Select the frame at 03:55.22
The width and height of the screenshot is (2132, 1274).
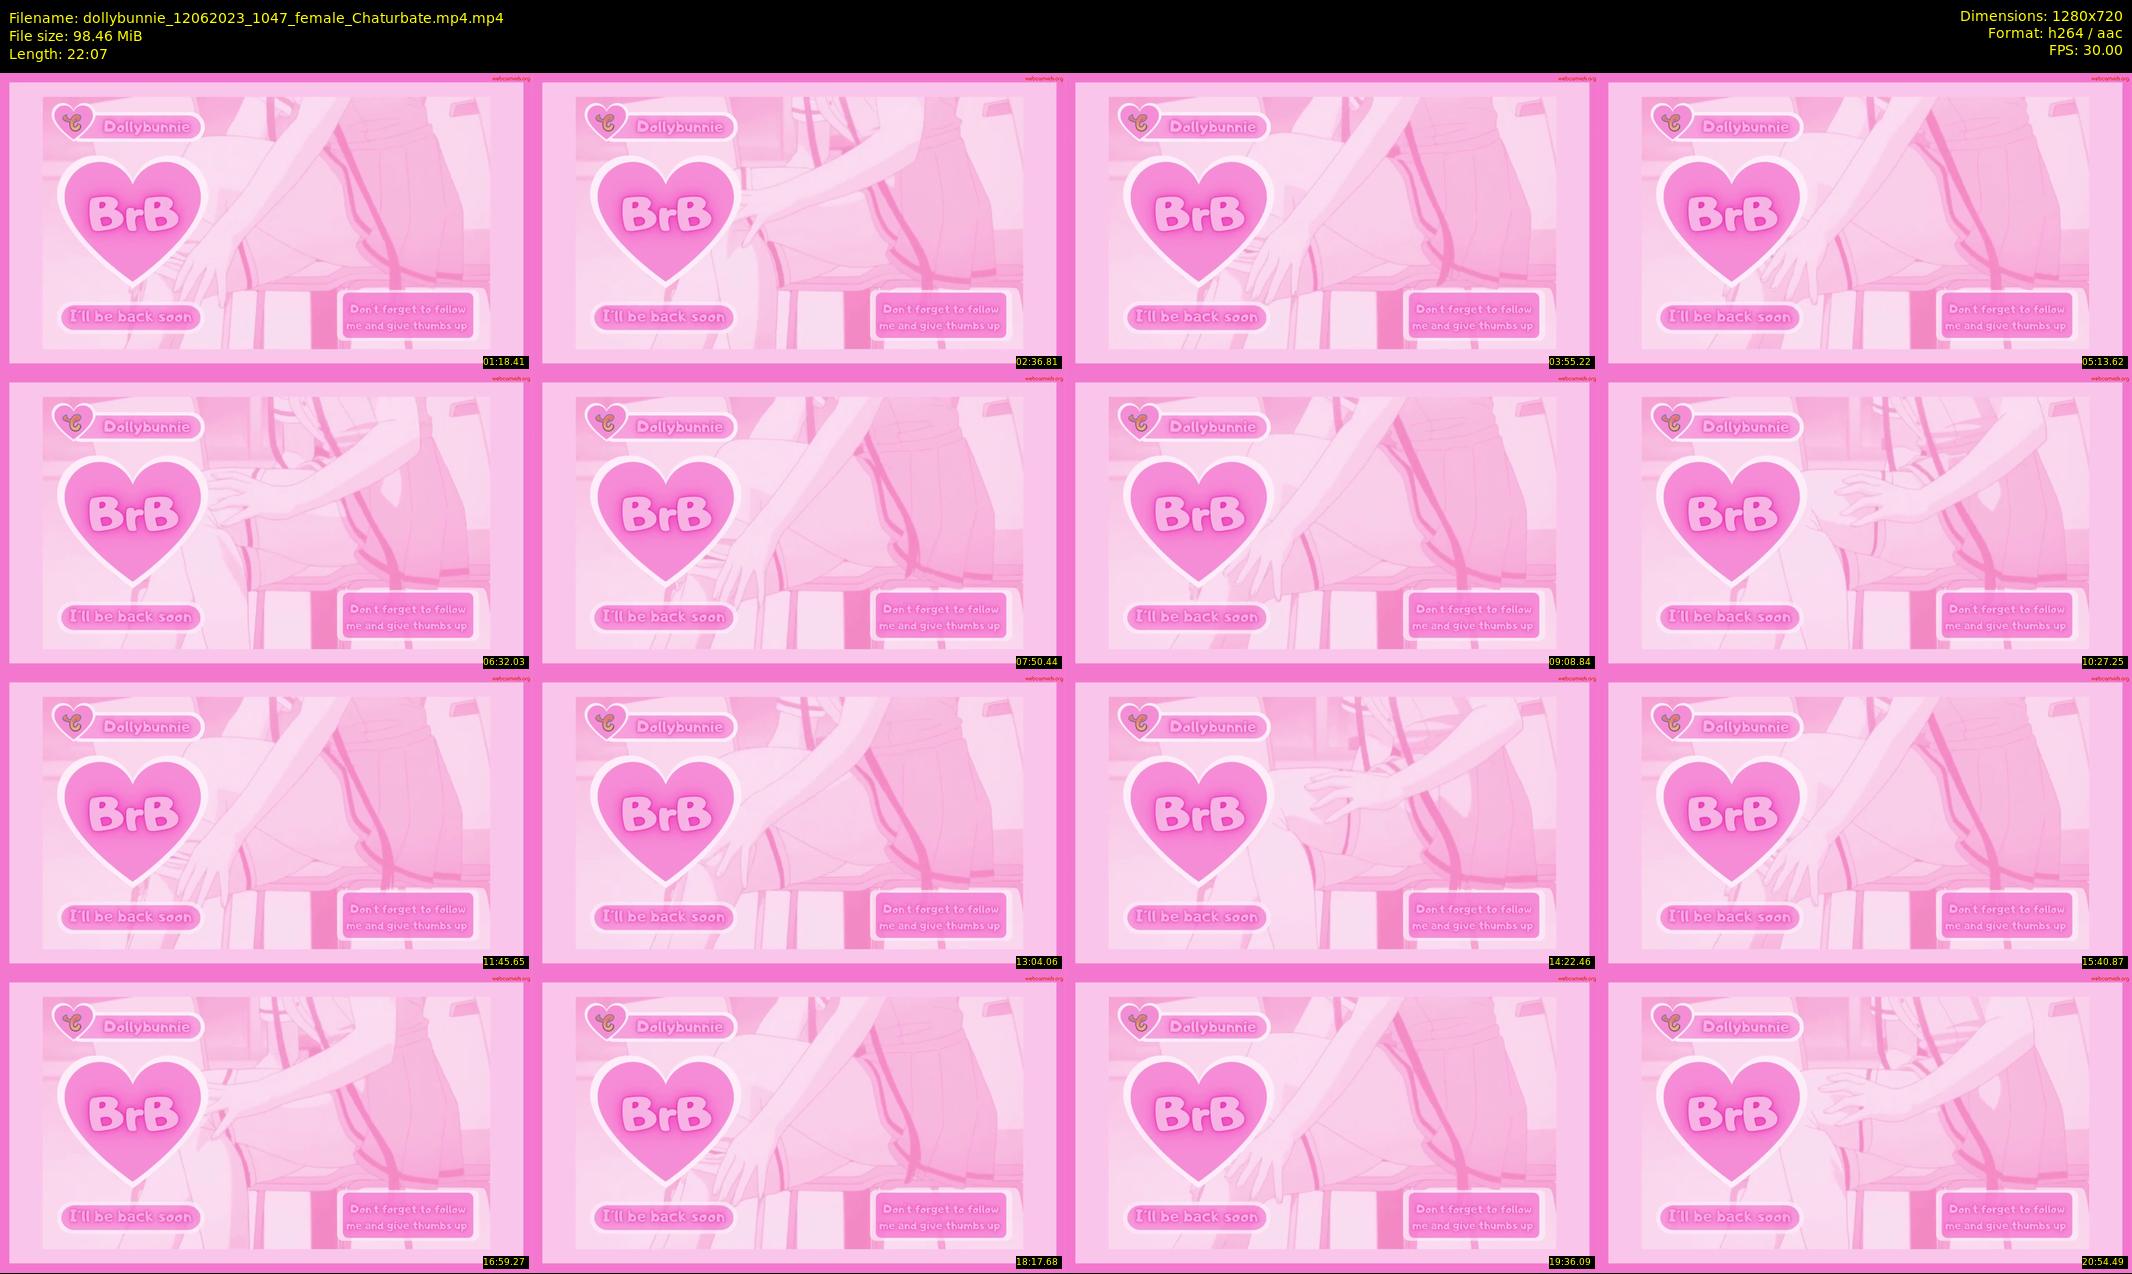(x=1332, y=222)
